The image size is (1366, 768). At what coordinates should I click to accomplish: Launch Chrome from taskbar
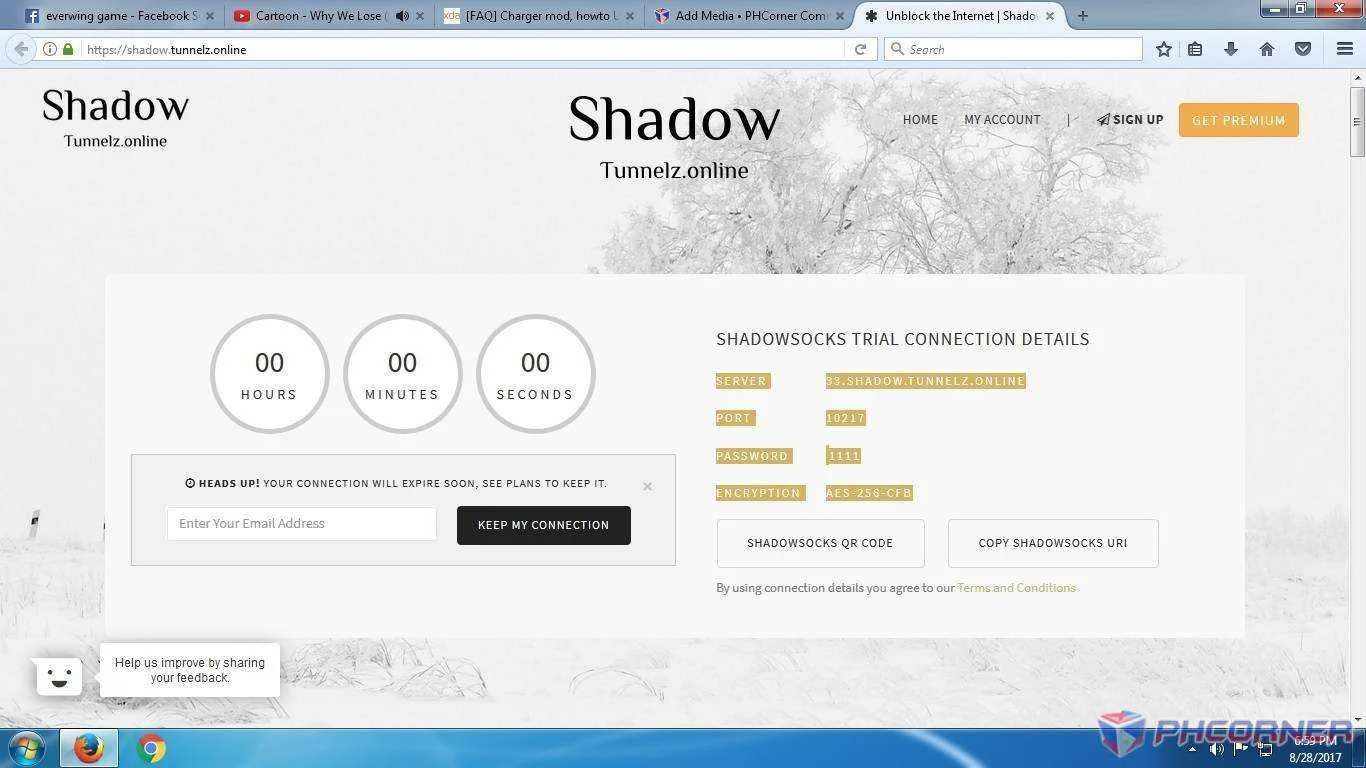151,748
